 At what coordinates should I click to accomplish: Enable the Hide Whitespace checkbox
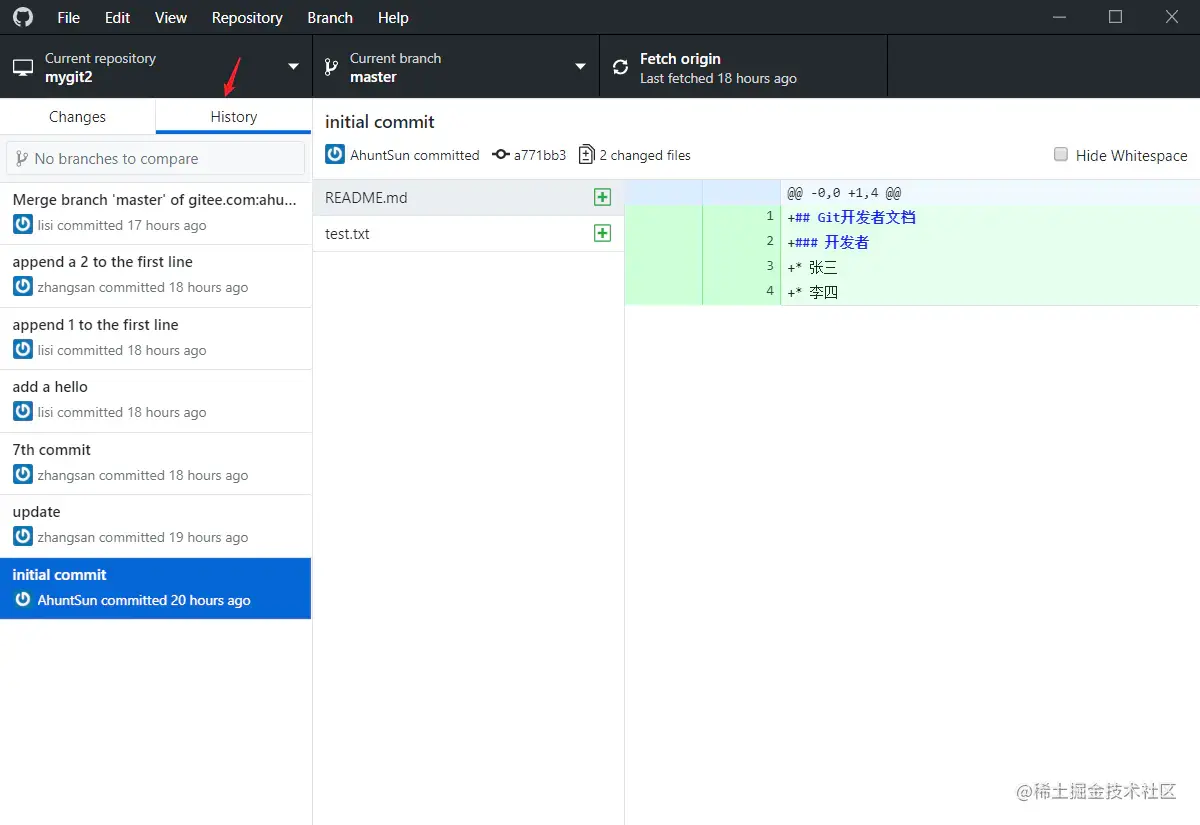1061,154
